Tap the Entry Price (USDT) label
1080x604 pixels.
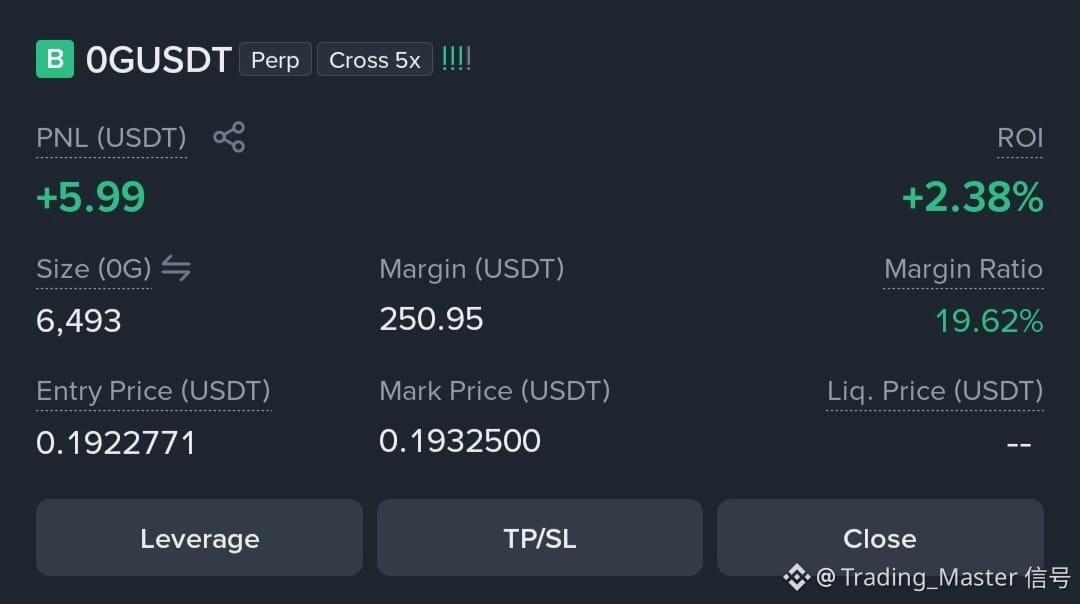153,391
